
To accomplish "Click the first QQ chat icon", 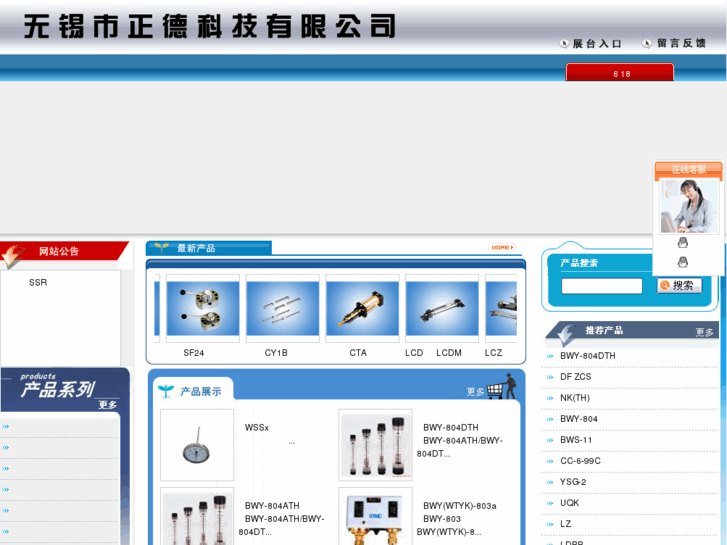I will click(x=682, y=243).
